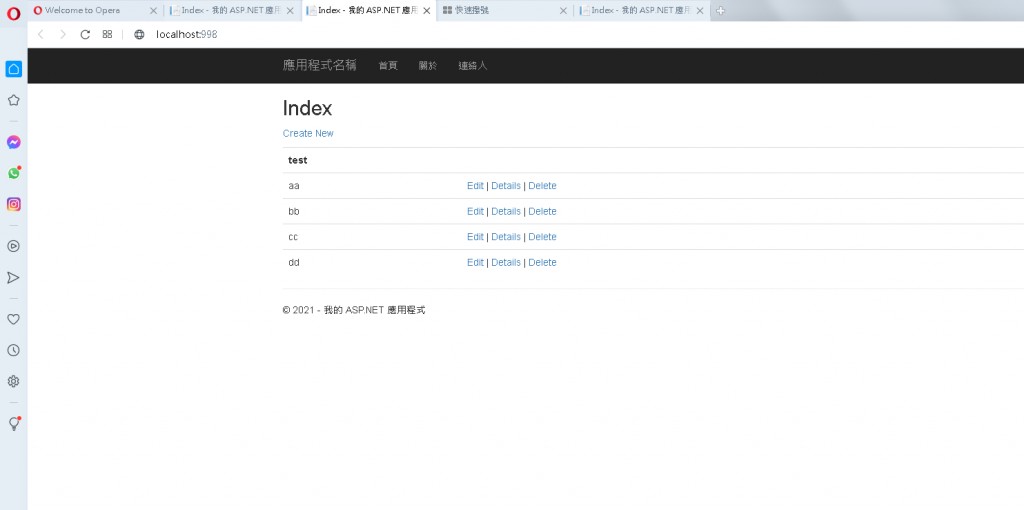Image resolution: width=1024 pixels, height=510 pixels.
Task: Open Facebook Messenger in the sidebar
Action: point(14,142)
